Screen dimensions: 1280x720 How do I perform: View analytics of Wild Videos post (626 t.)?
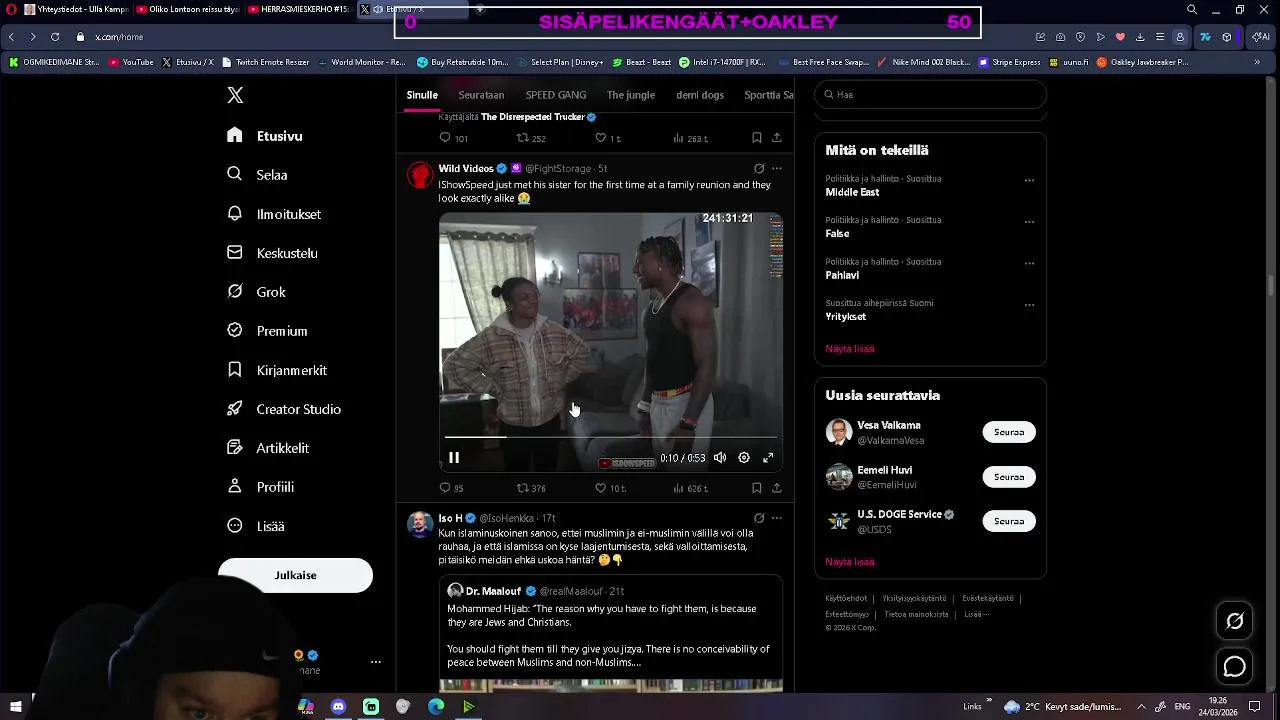coord(690,488)
